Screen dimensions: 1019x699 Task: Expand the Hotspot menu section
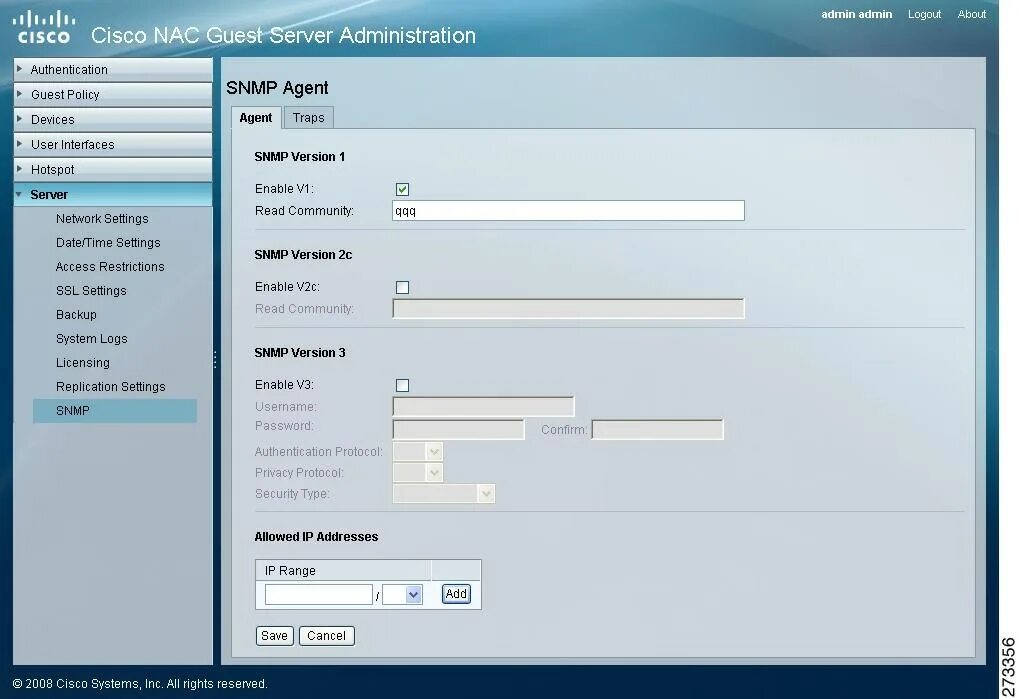[113, 170]
